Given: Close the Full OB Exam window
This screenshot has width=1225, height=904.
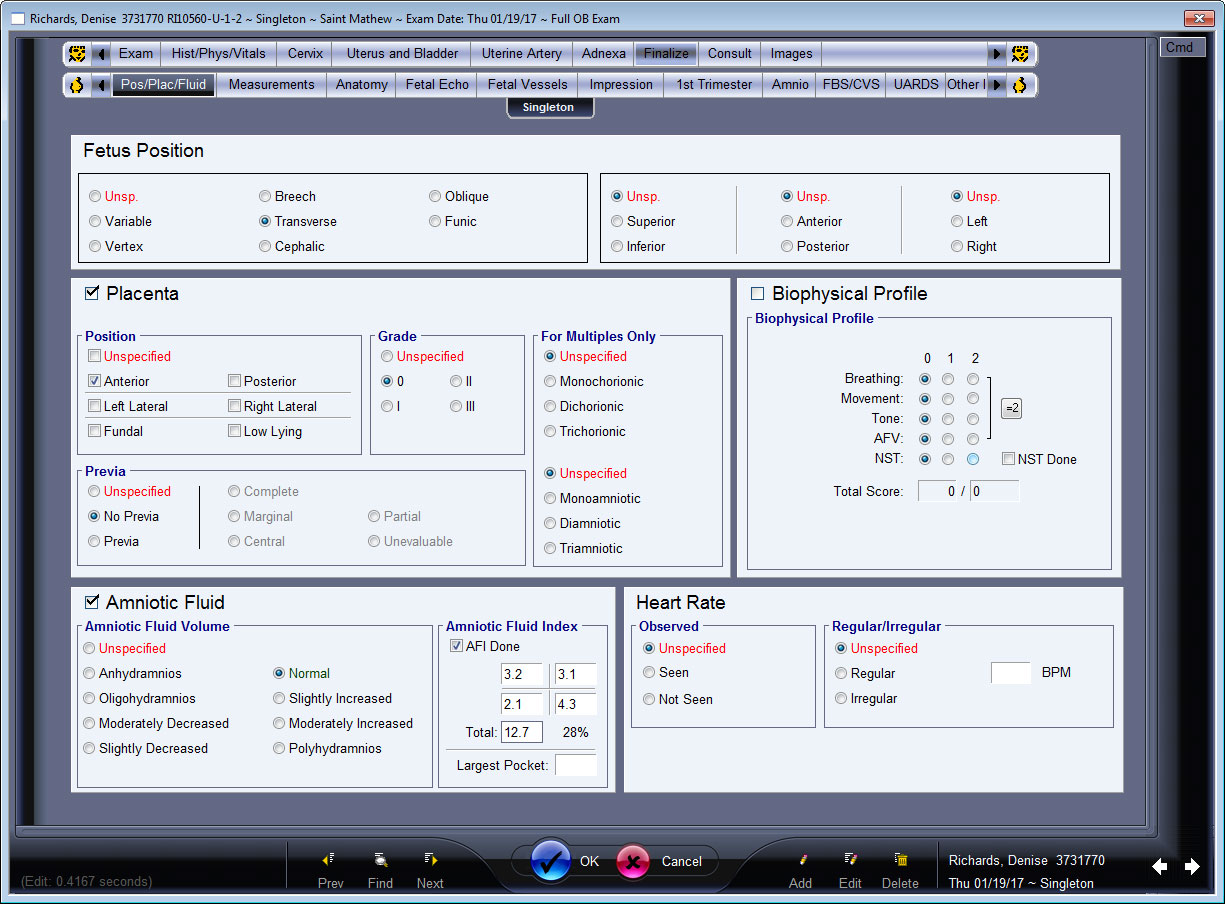Looking at the screenshot, I should (1199, 18).
